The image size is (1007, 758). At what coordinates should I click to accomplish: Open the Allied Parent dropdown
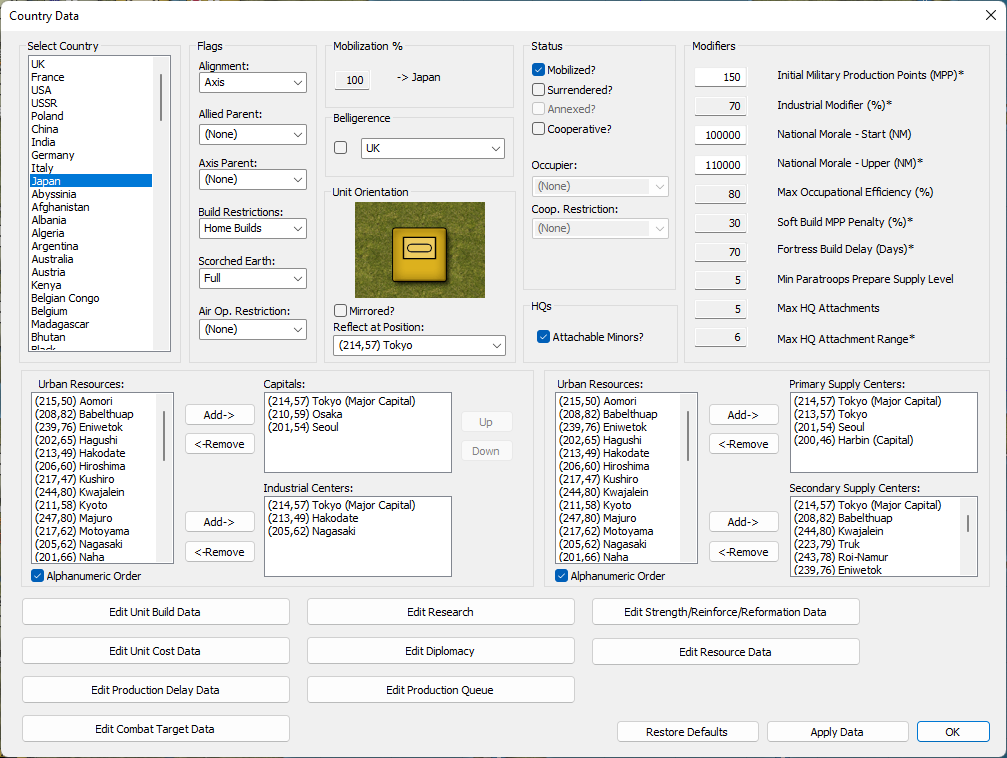pyautogui.click(x=252, y=134)
